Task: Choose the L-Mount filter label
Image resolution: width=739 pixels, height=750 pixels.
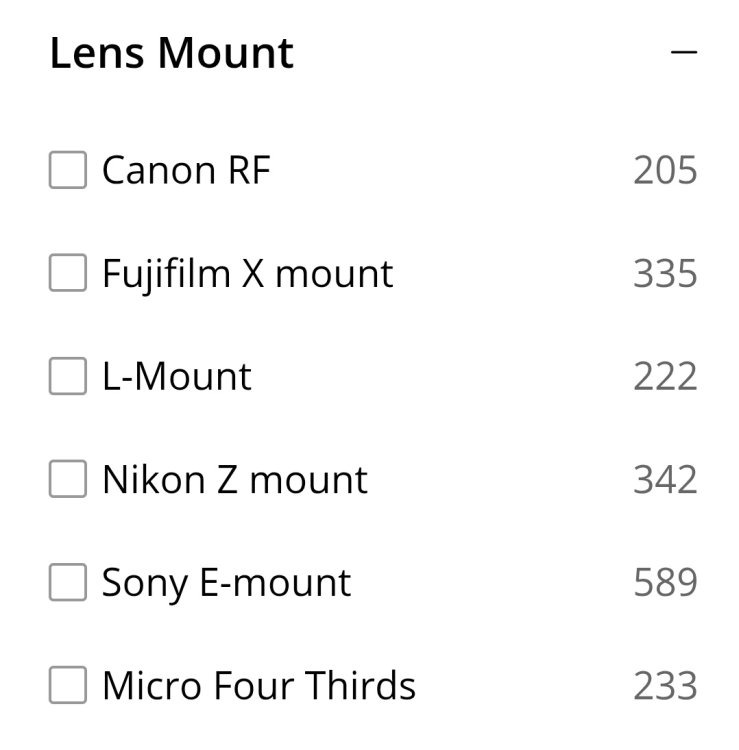Action: [x=177, y=376]
